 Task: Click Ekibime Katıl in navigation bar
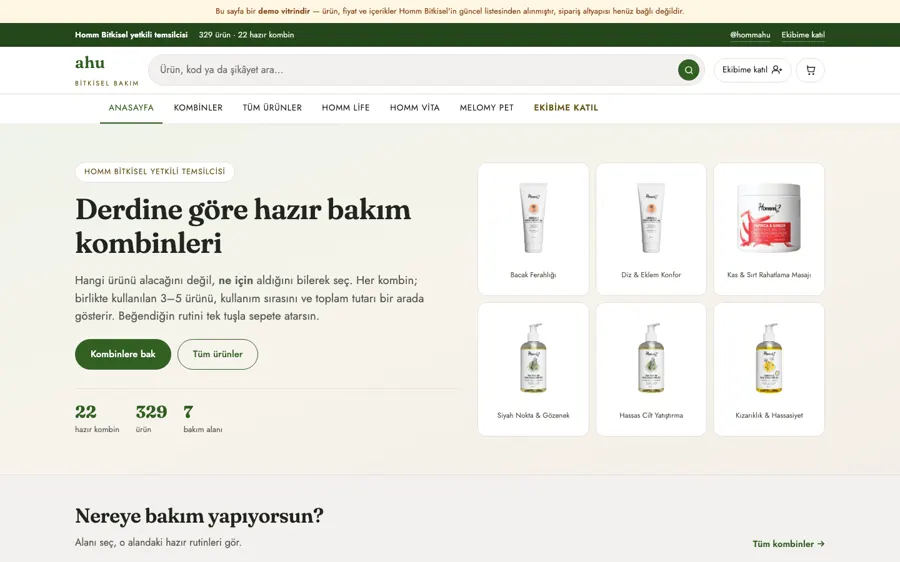pyautogui.click(x=566, y=107)
